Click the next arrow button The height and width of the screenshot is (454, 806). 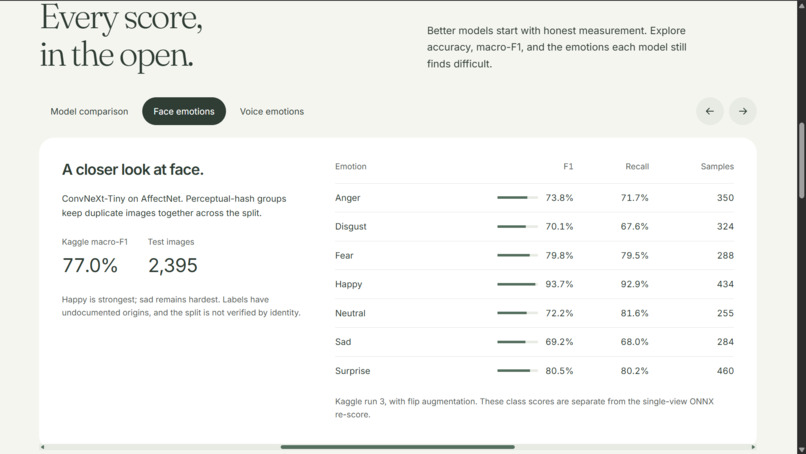click(x=743, y=111)
